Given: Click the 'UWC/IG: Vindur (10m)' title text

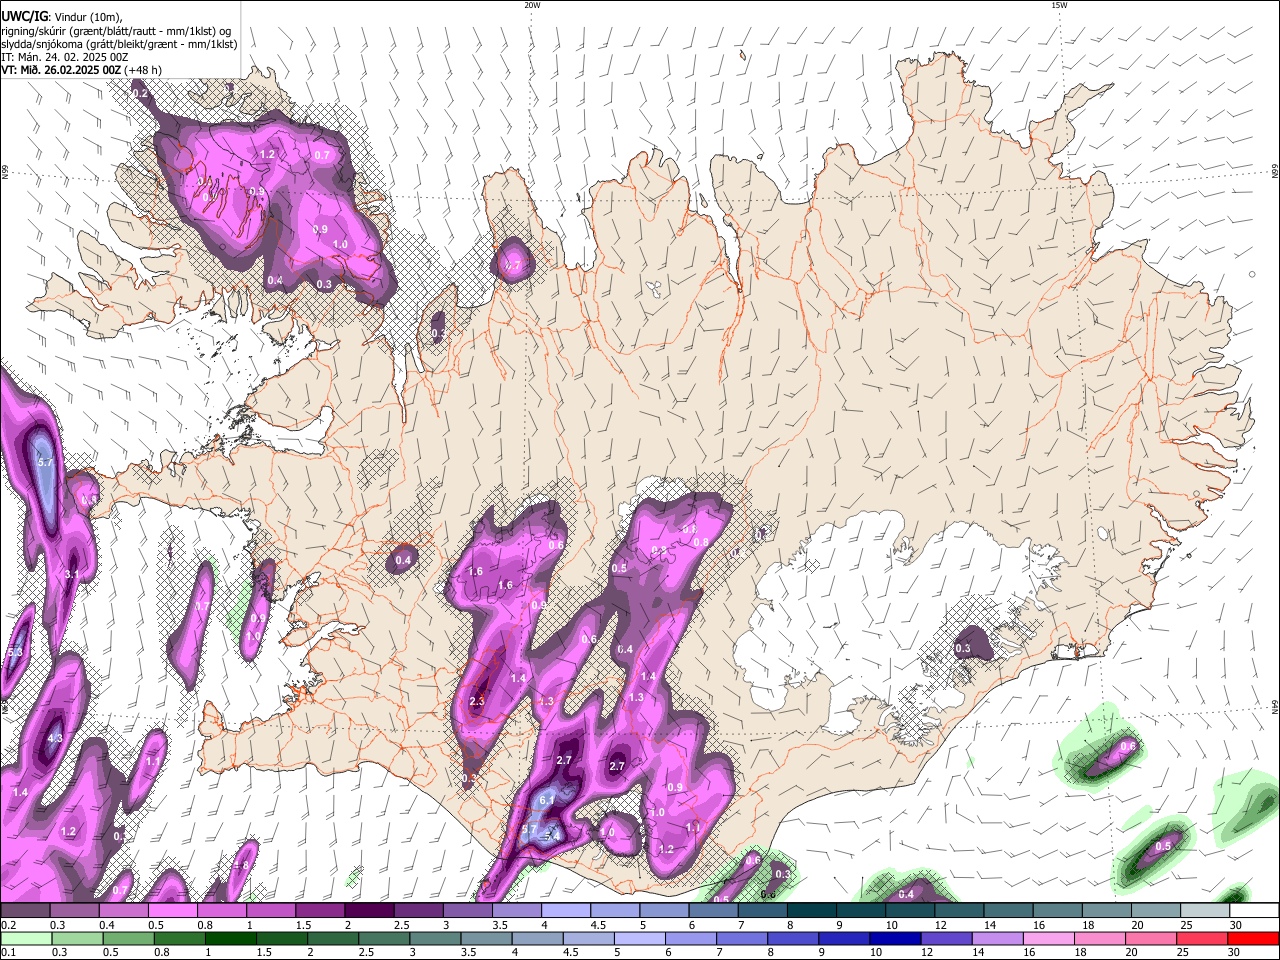Looking at the screenshot, I should click(x=62, y=17).
